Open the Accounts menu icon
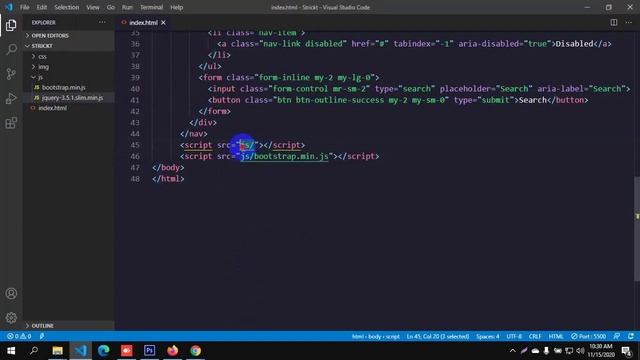 coord(11,293)
